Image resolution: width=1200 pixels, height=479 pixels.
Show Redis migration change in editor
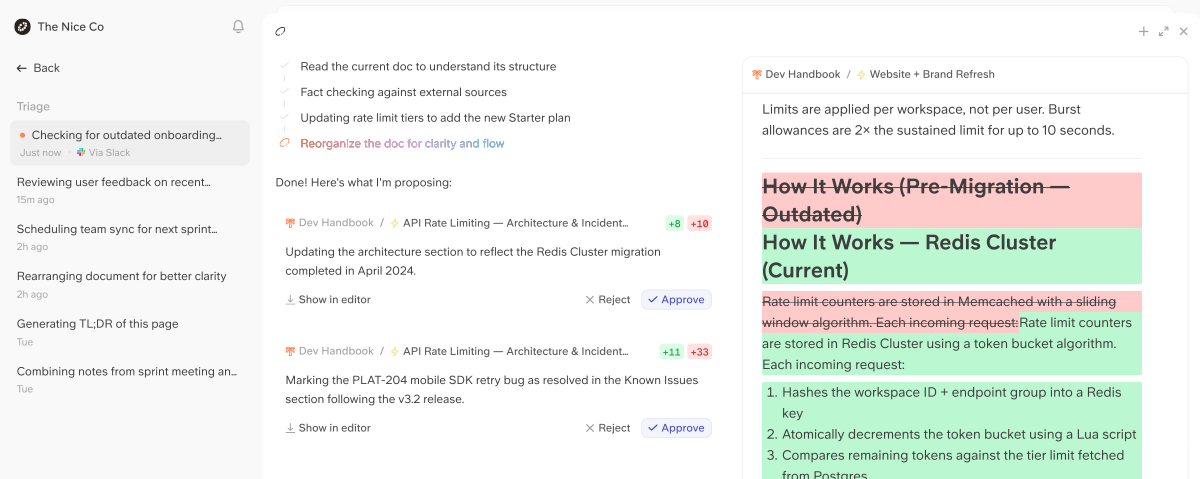click(x=328, y=299)
